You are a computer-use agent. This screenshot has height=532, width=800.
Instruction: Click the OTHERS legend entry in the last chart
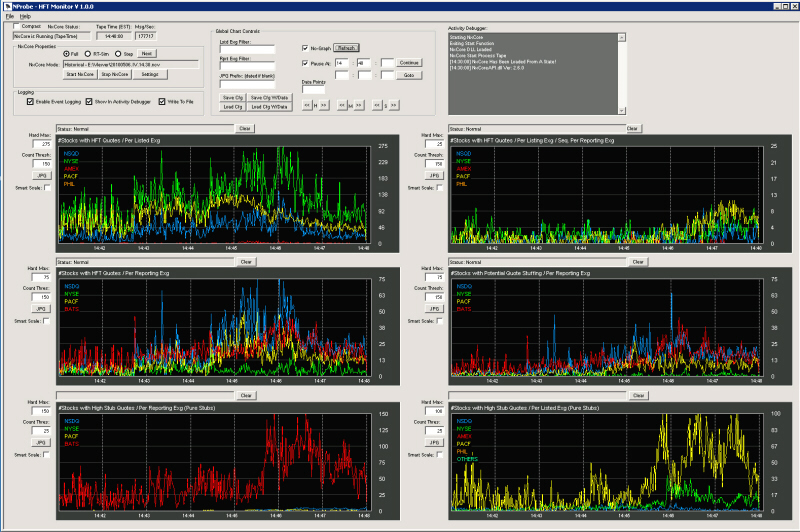(x=467, y=459)
